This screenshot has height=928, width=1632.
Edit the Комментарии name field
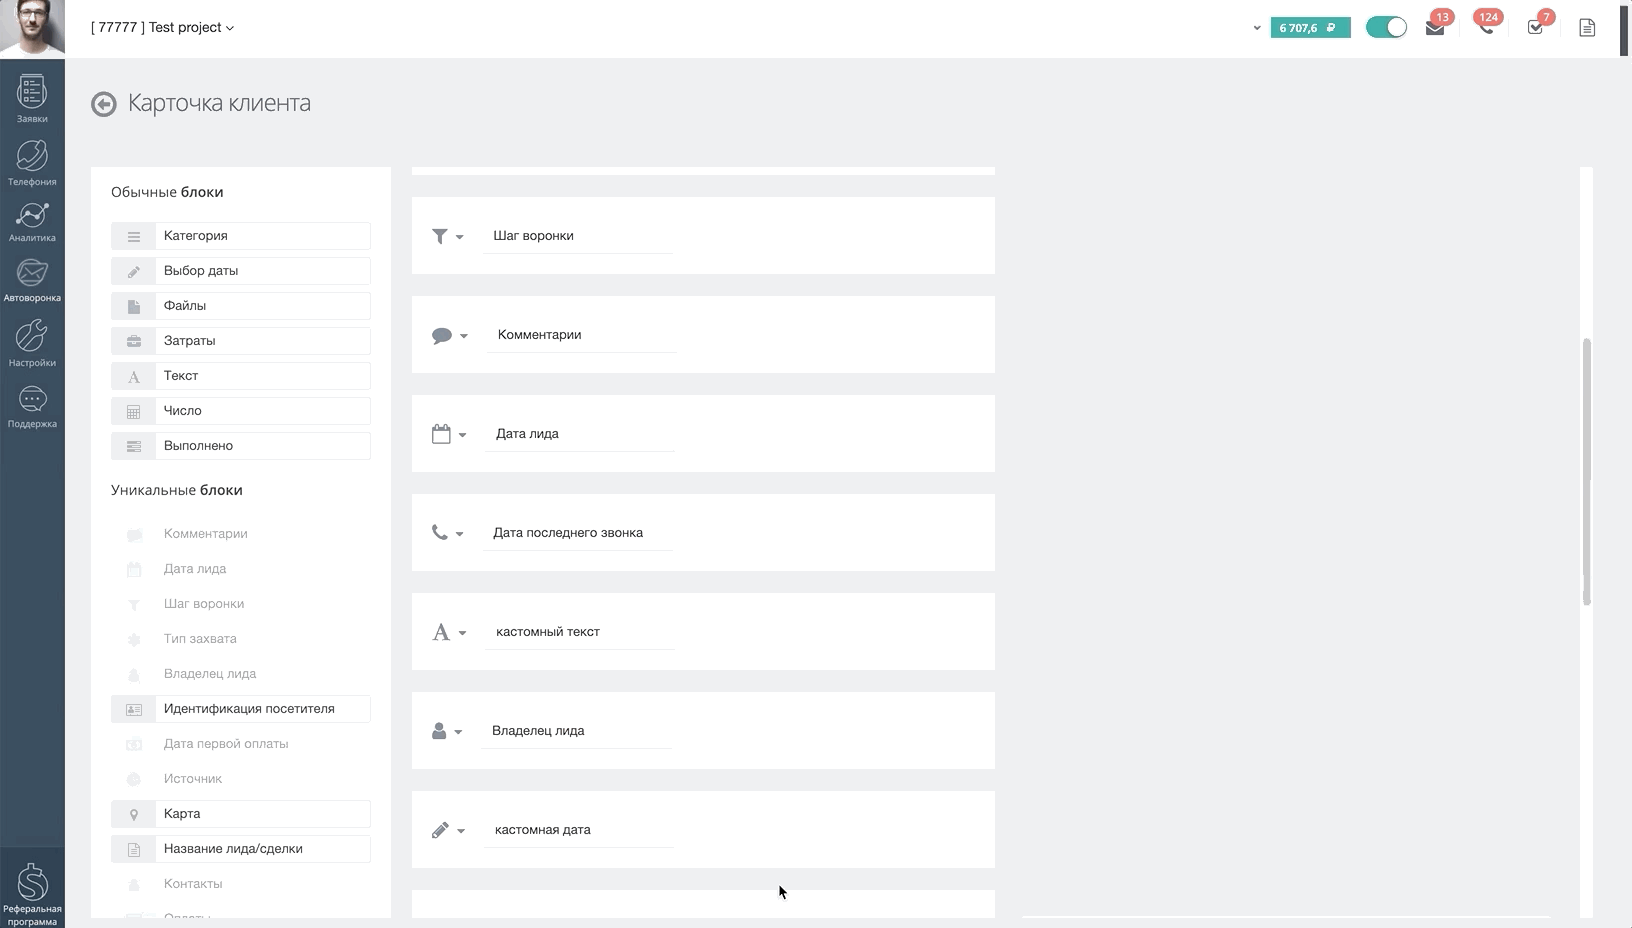point(582,336)
